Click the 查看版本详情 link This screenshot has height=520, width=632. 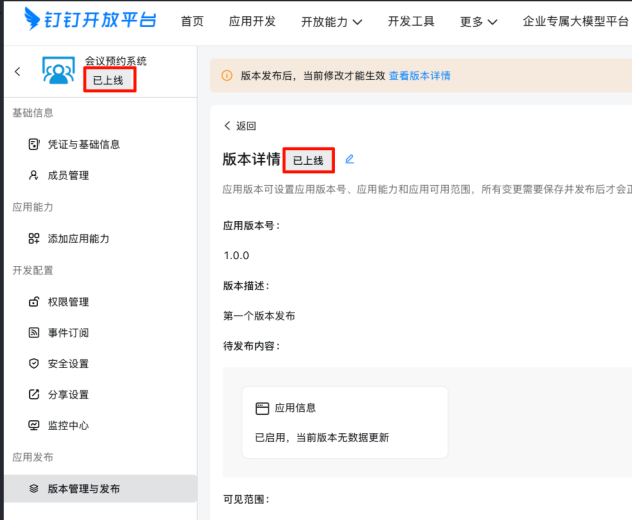[x=419, y=75]
